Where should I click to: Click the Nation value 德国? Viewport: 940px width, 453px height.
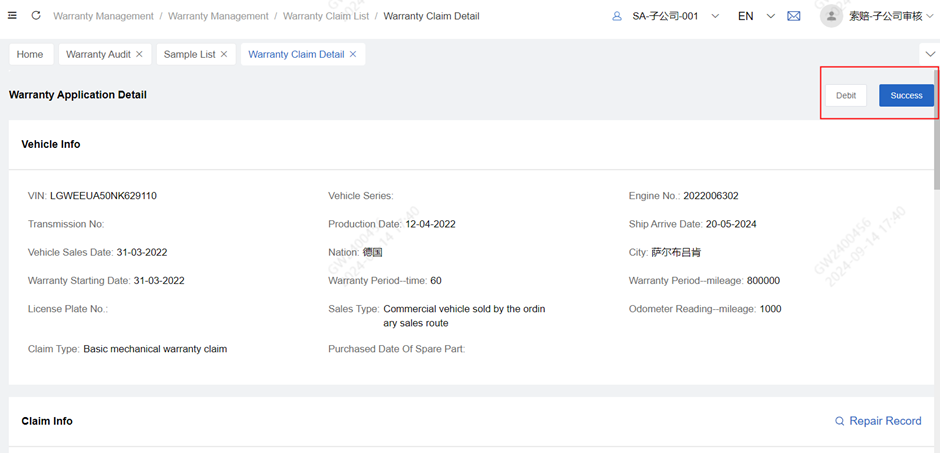(372, 252)
